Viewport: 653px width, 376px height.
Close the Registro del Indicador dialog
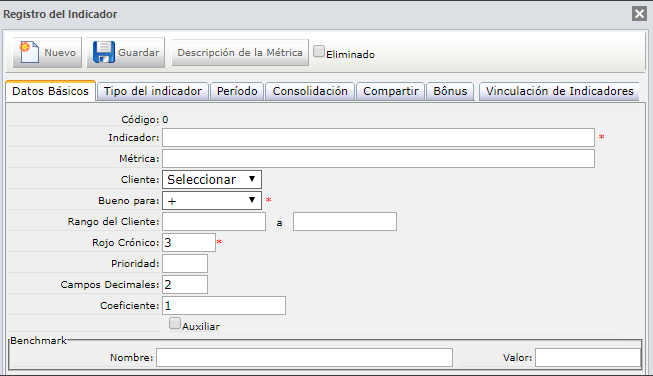pos(639,14)
